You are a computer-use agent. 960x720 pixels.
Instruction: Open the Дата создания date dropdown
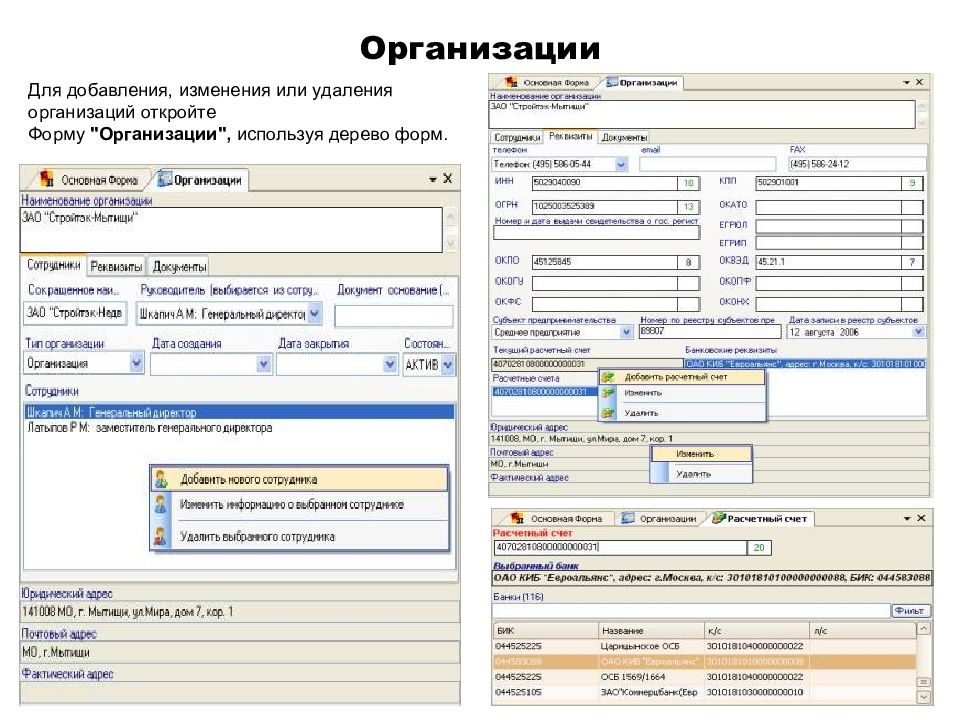click(264, 364)
